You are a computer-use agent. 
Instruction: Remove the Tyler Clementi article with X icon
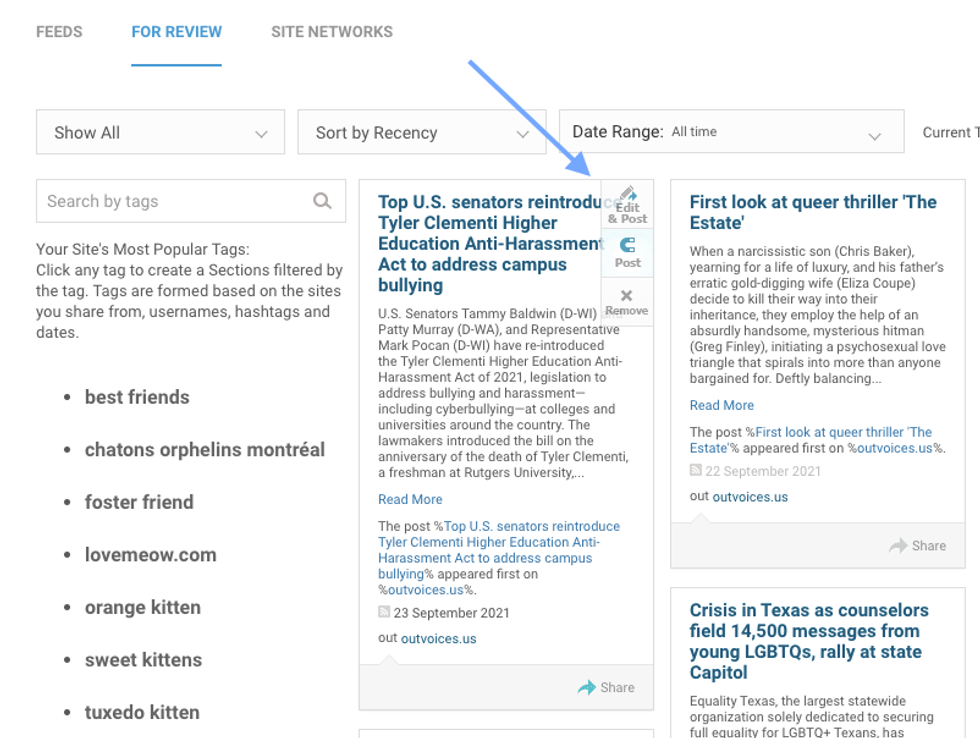point(627,296)
